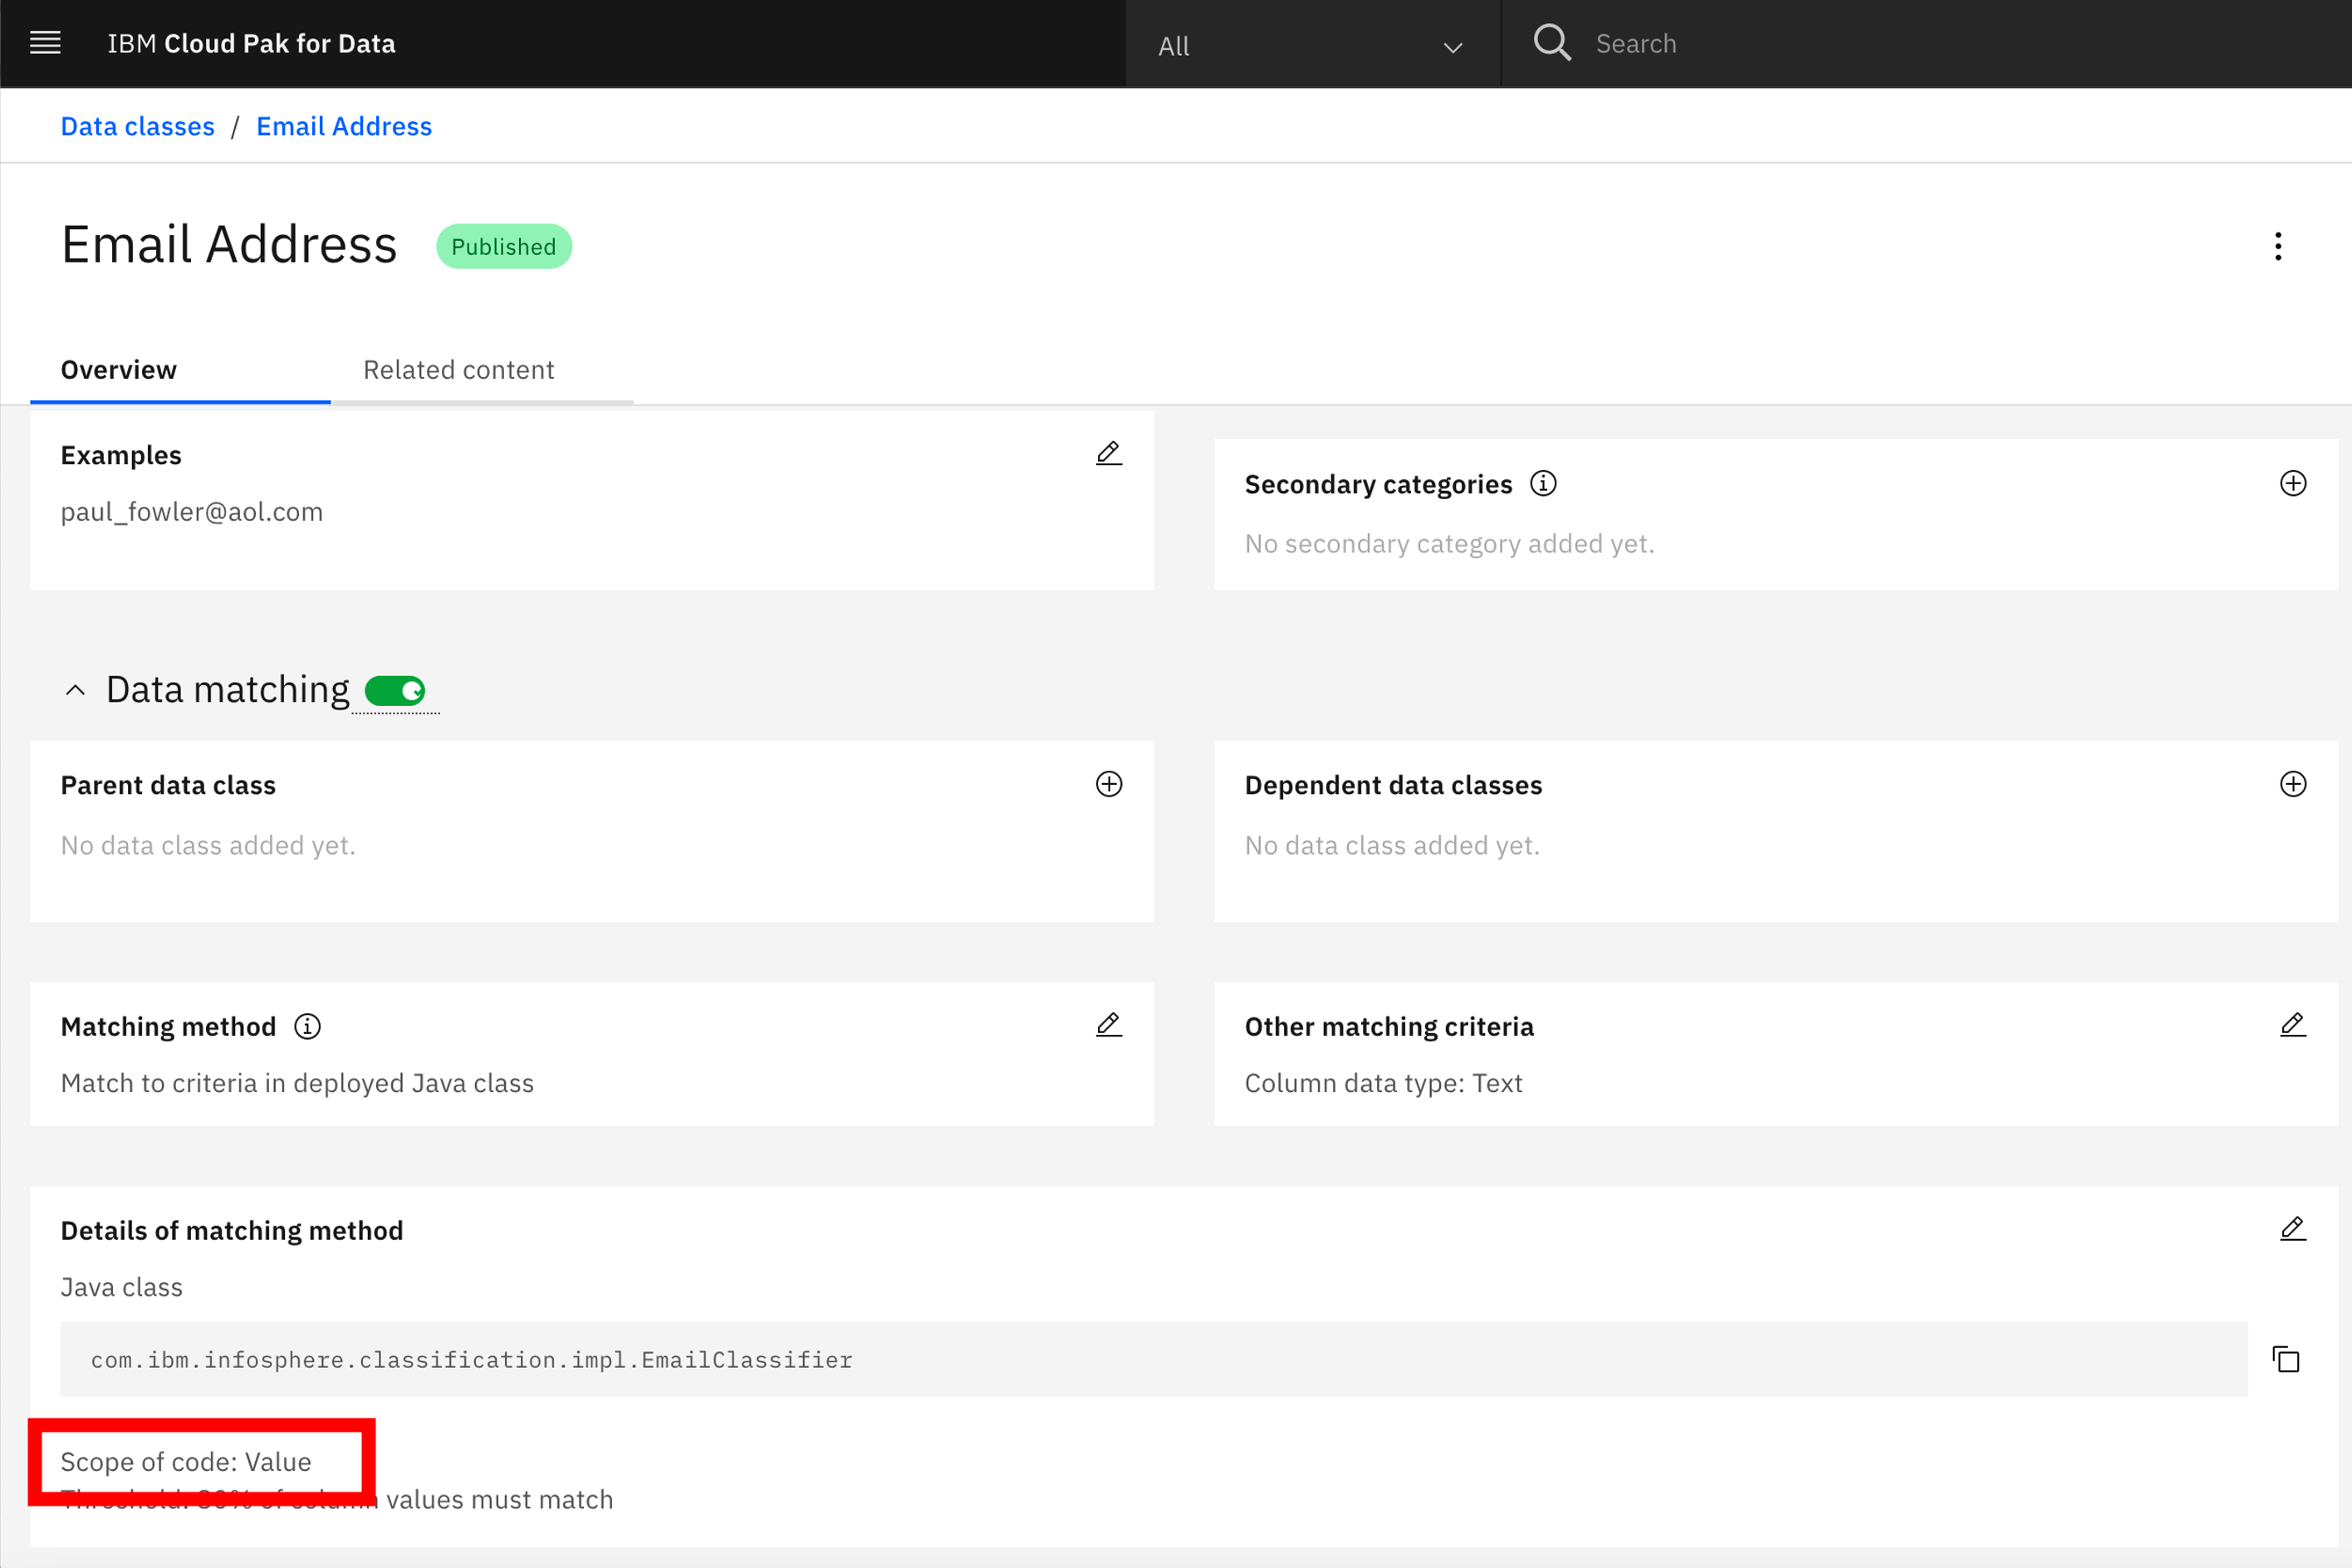The height and width of the screenshot is (1568, 2352).
Task: Click the search magnifier icon
Action: (1552, 43)
